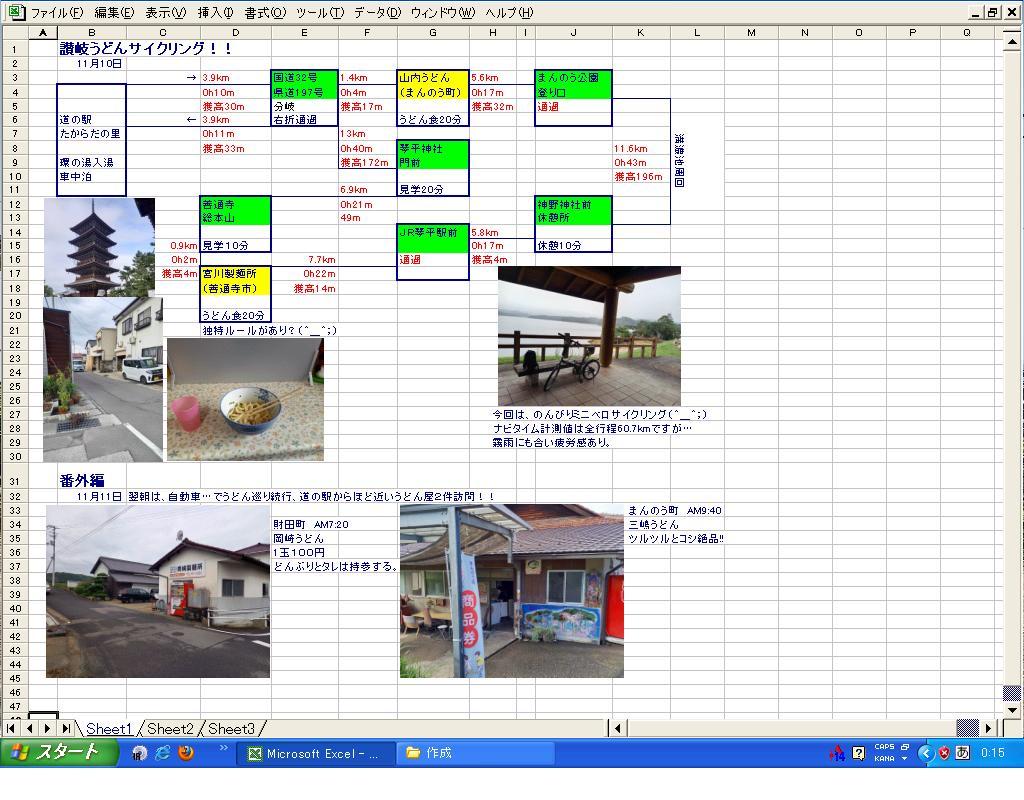Open the ファイル (File) menu
Image resolution: width=1024 pixels, height=800 pixels.
coord(56,13)
